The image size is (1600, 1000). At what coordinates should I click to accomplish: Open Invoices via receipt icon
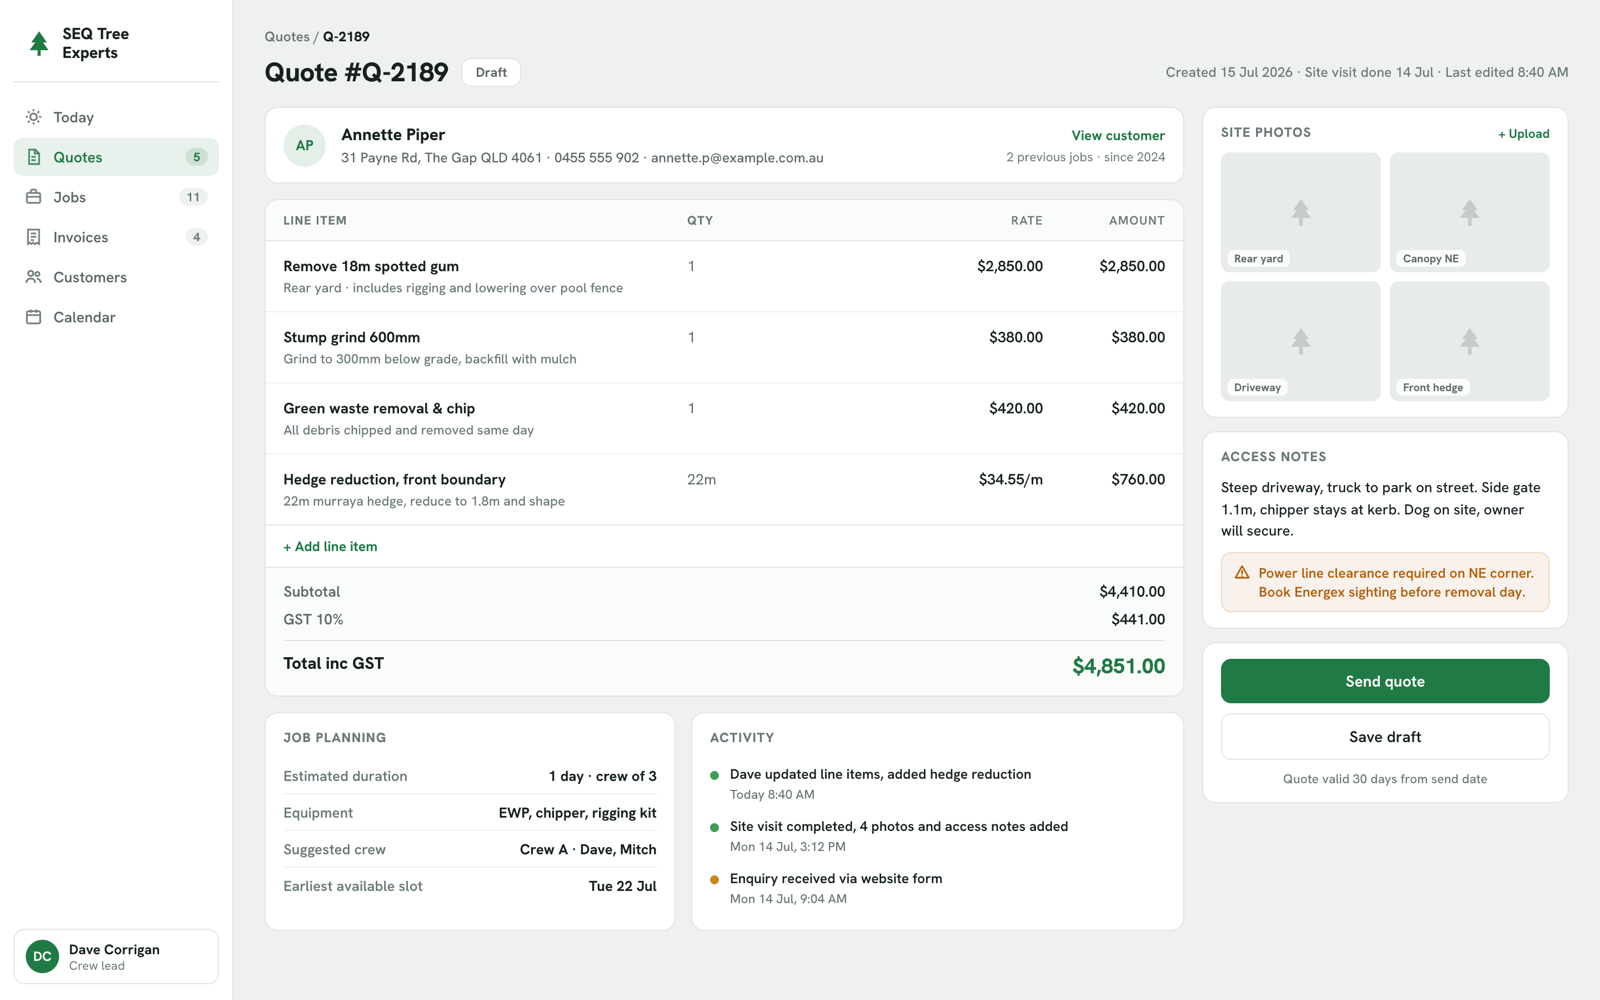34,237
